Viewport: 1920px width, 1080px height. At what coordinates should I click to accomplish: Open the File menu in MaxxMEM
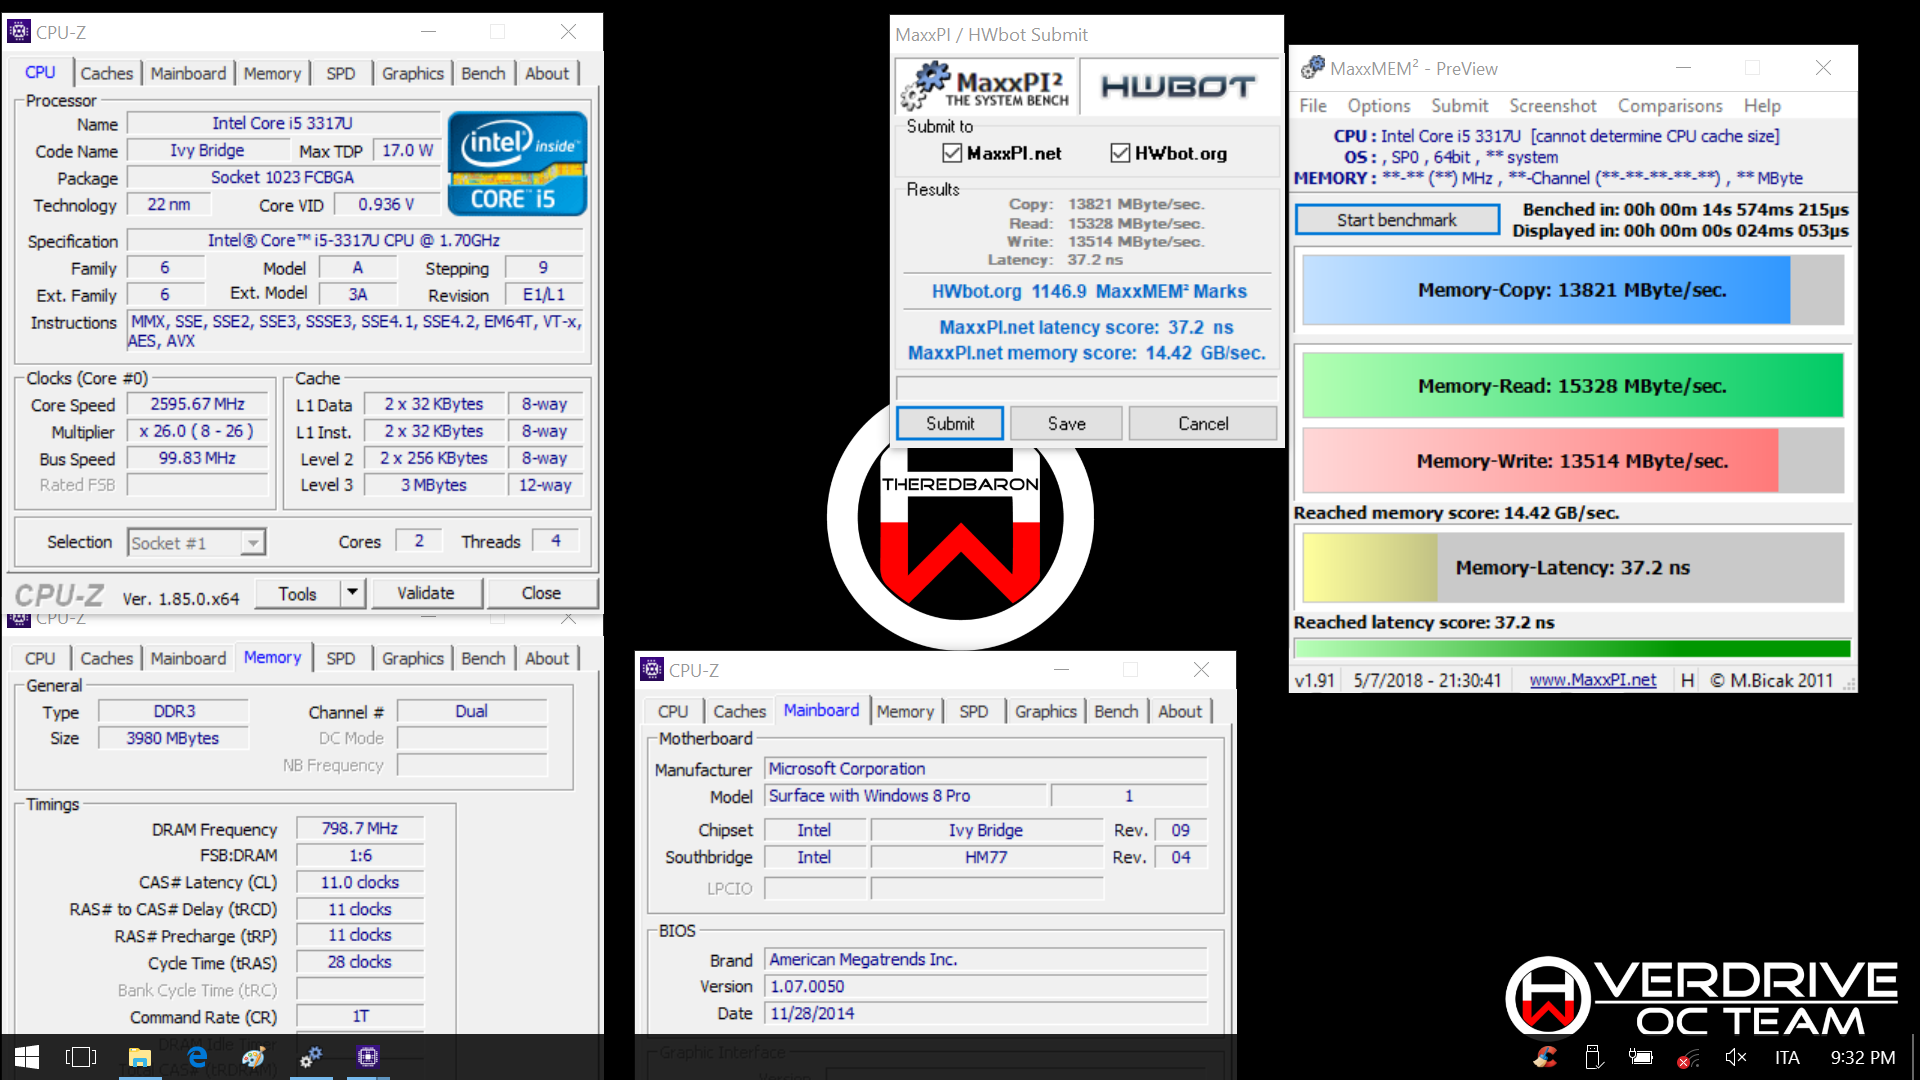(x=1313, y=105)
